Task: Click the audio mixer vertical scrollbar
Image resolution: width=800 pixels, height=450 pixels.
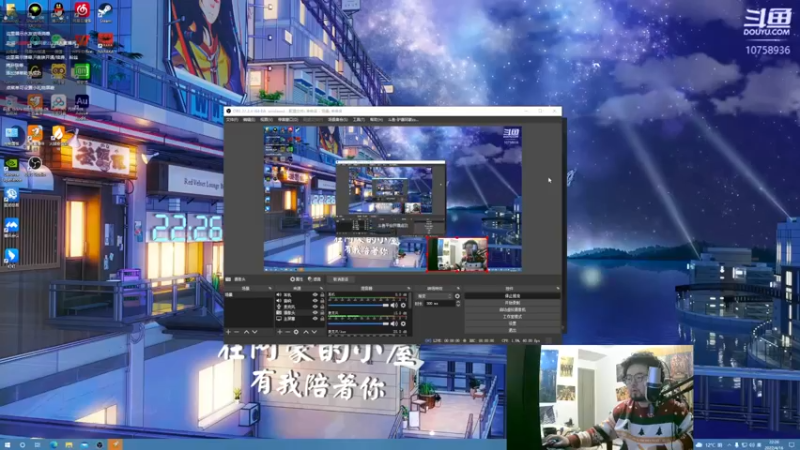Action: pyautogui.click(x=410, y=301)
